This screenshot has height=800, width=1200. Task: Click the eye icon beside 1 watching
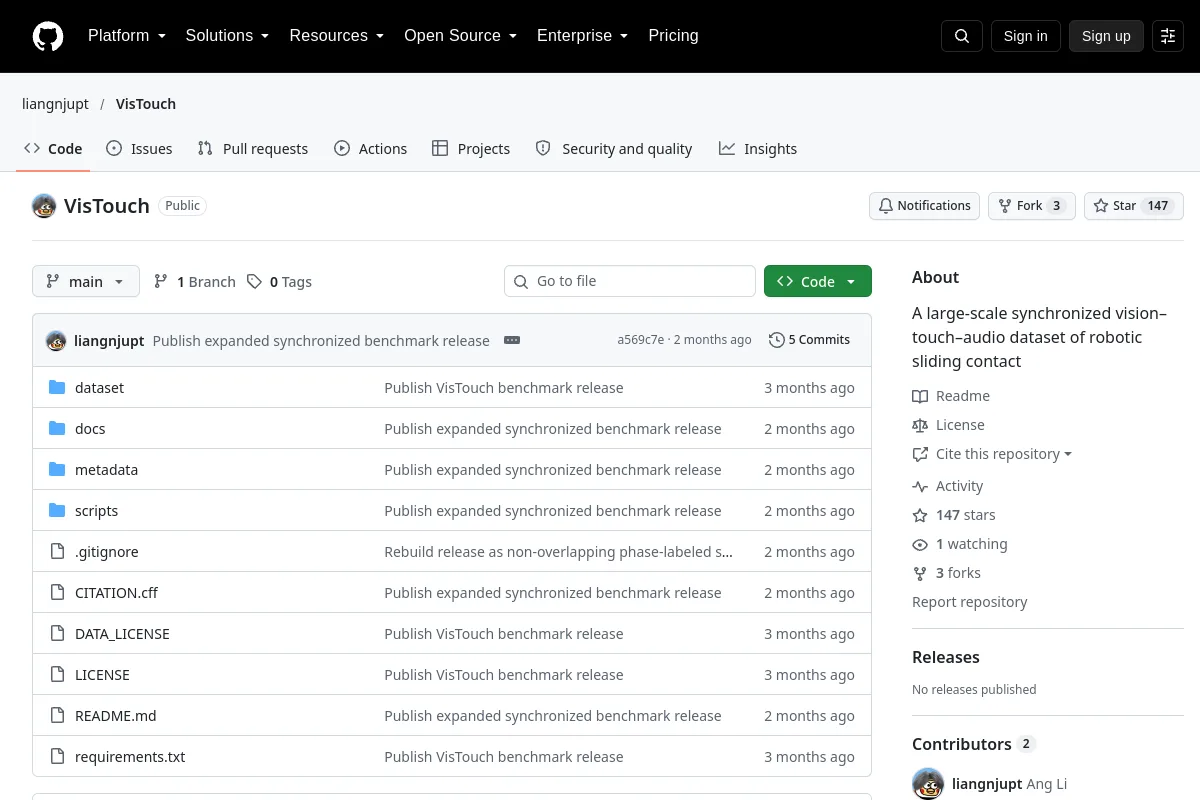[920, 545]
